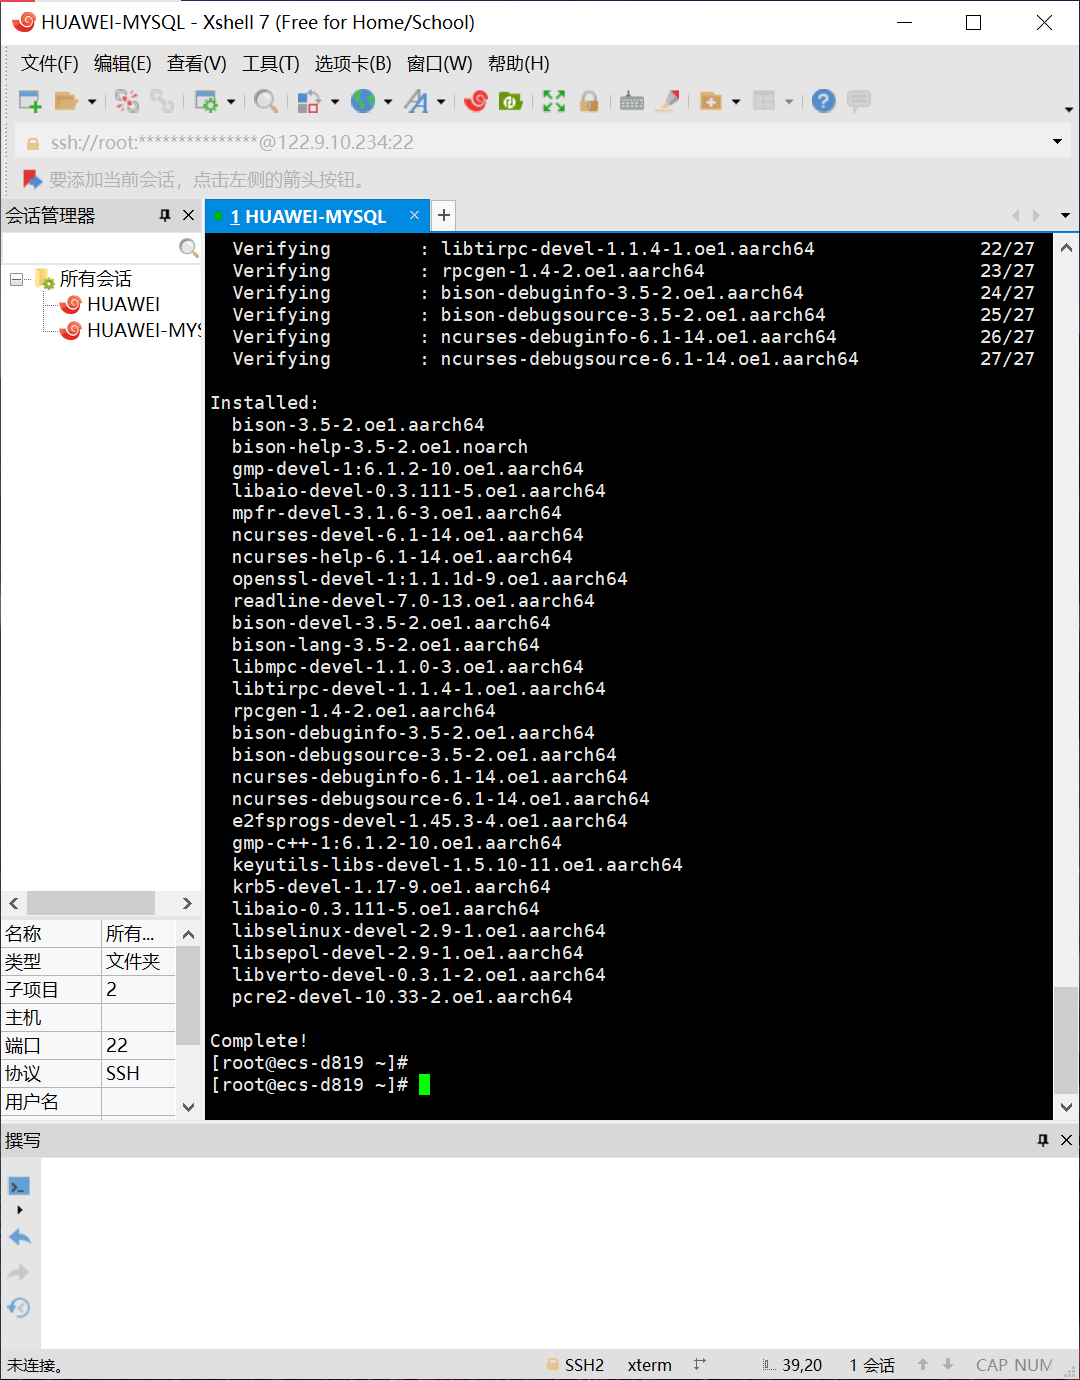The height and width of the screenshot is (1380, 1080).
Task: Click the Open Session folder icon
Action: (x=66, y=101)
